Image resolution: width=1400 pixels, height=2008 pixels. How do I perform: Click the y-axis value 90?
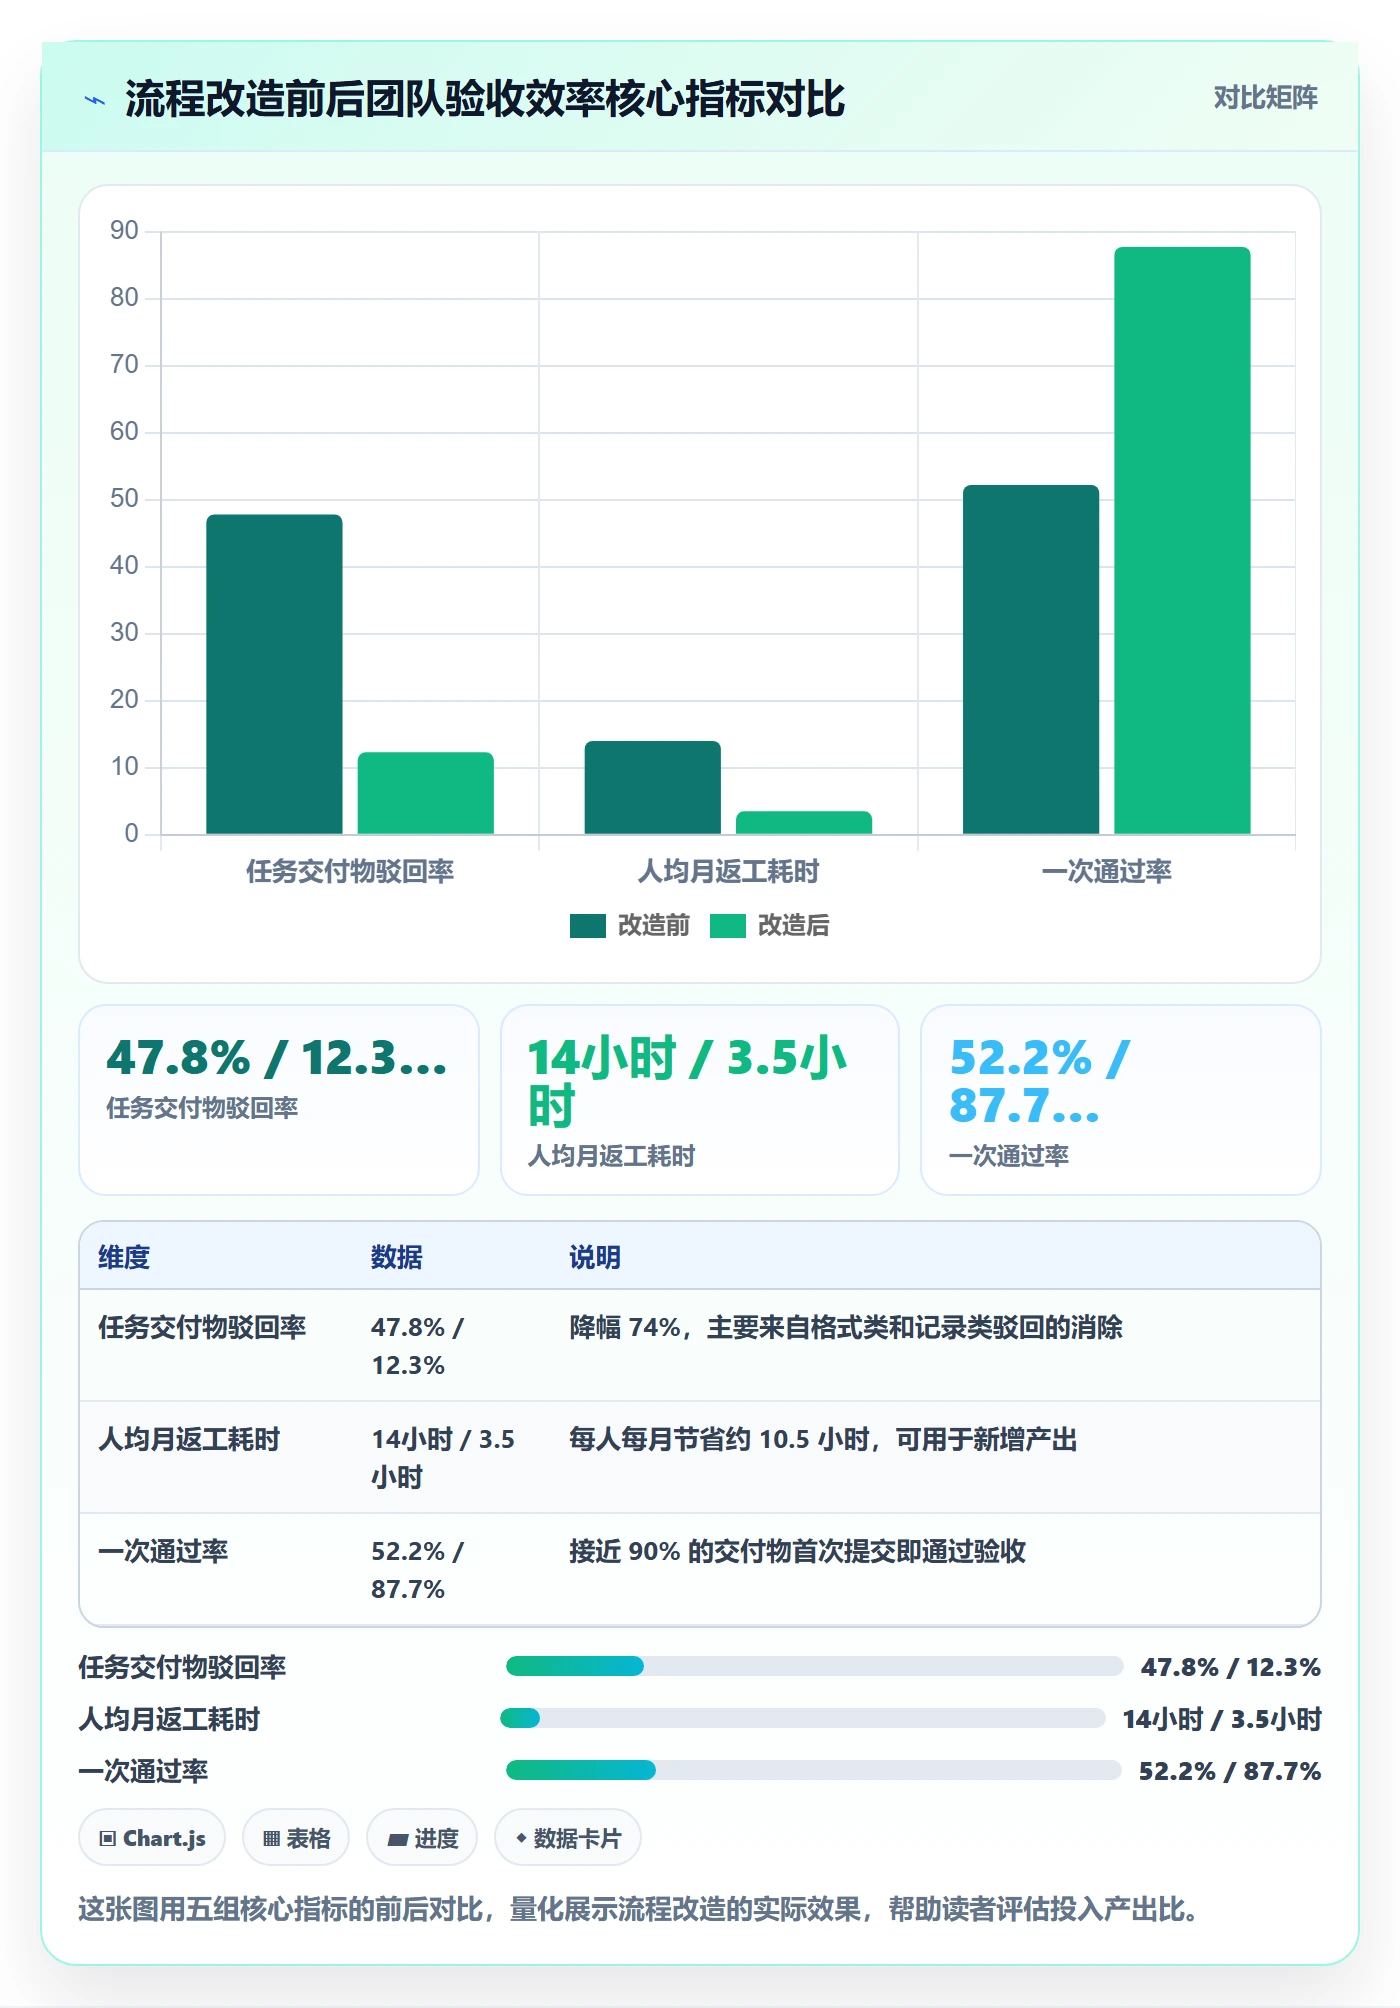(124, 231)
